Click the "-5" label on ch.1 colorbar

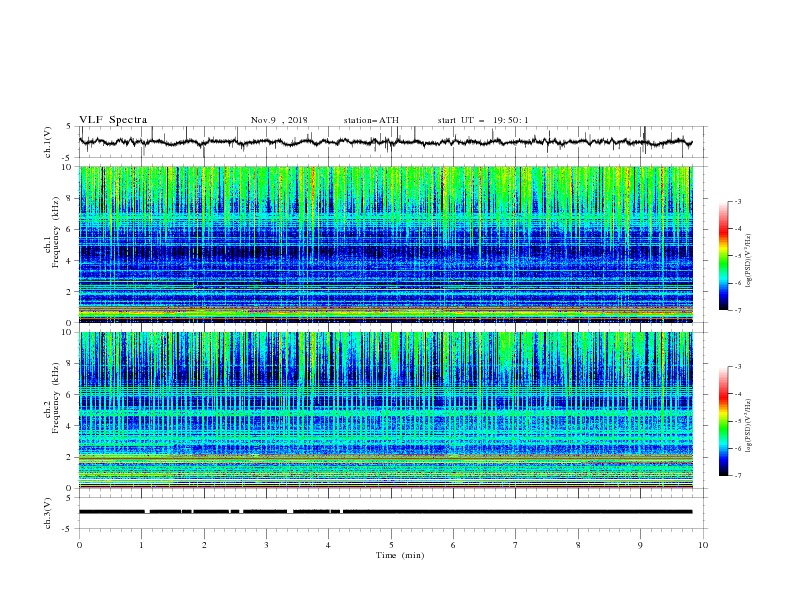(x=737, y=256)
